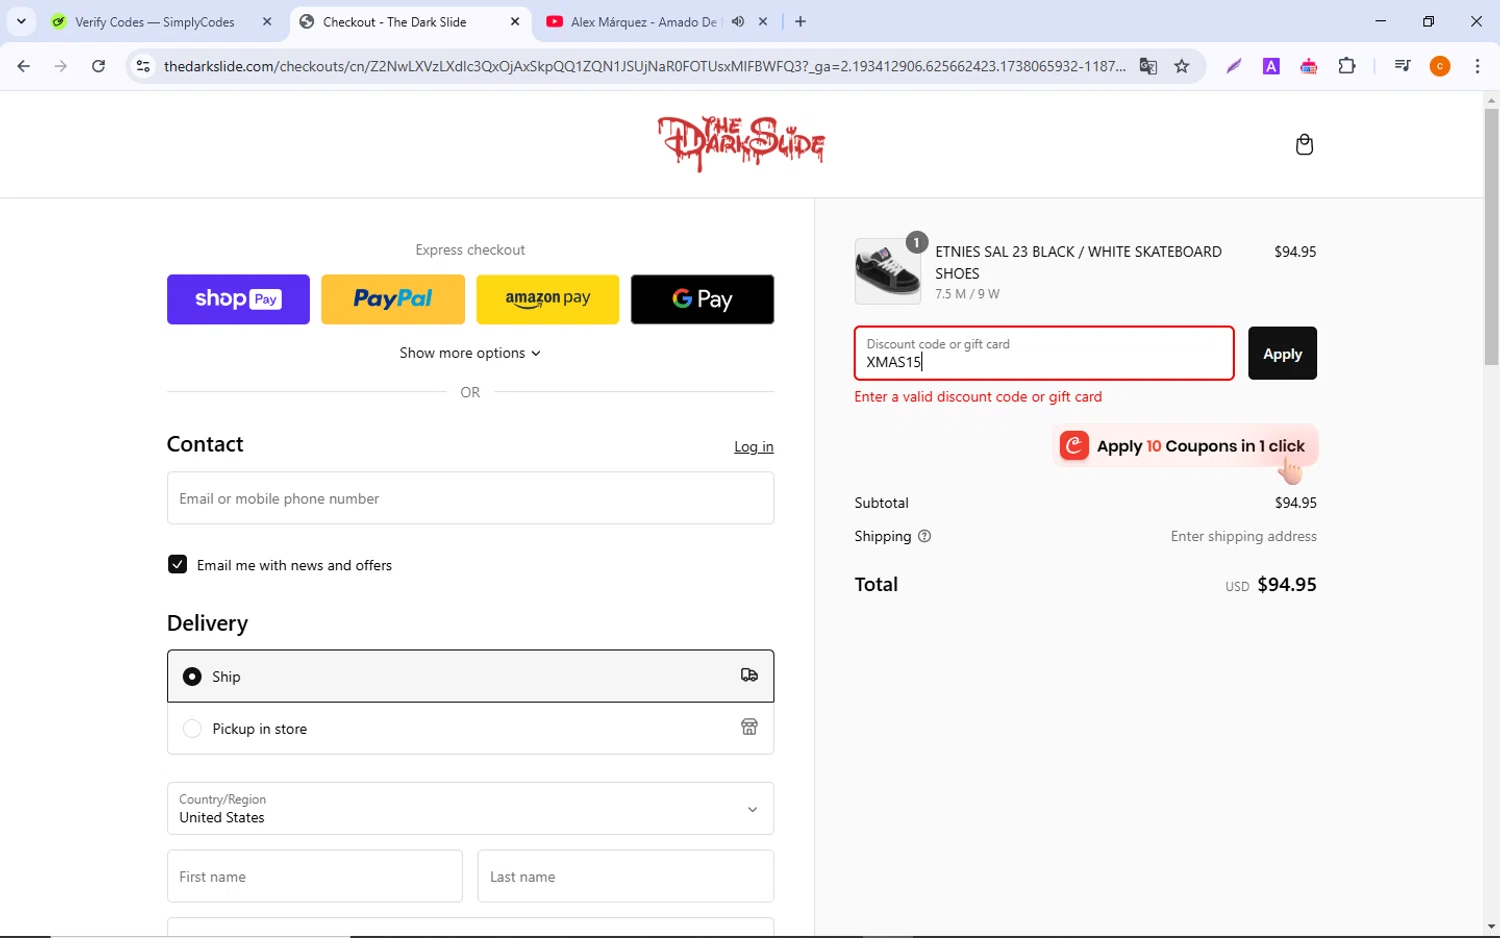Image resolution: width=1500 pixels, height=938 pixels.
Task: Pay with Shop Pay button
Action: click(238, 299)
